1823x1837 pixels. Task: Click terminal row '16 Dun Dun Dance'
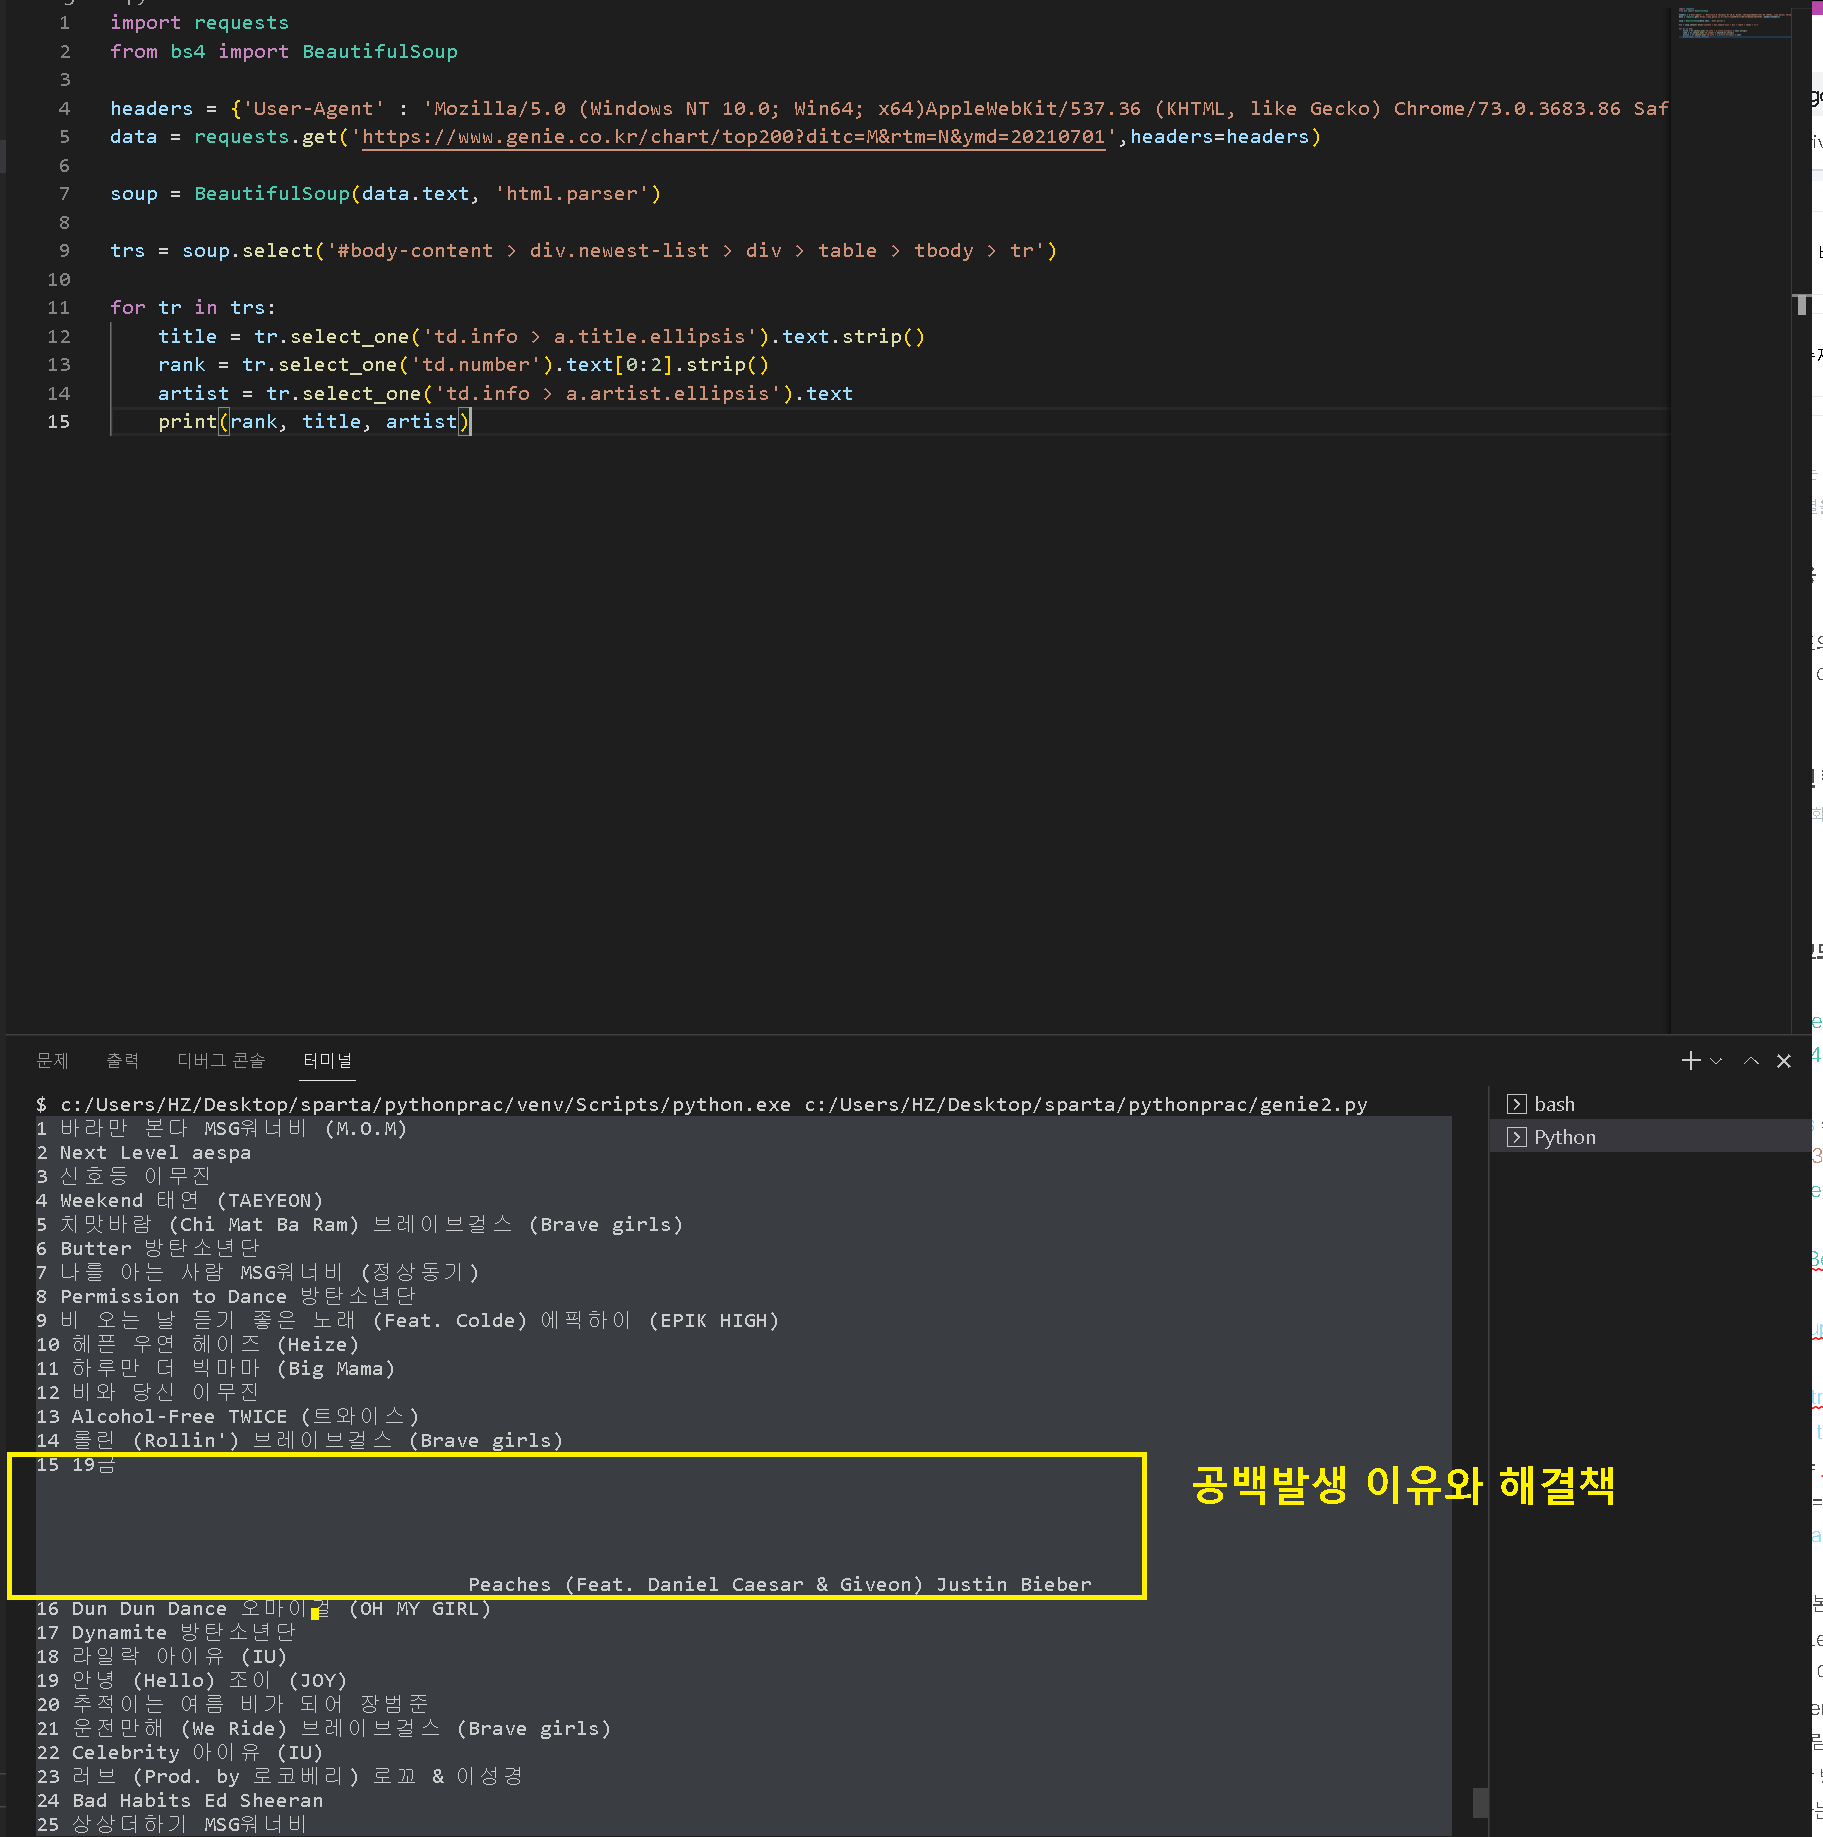pos(264,1609)
